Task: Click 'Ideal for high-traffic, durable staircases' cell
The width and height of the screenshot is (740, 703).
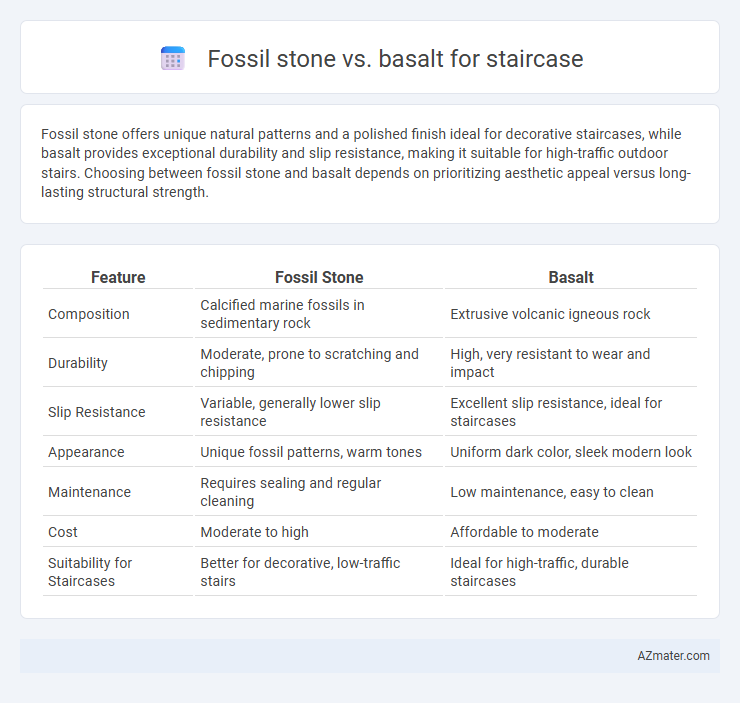Action: click(x=571, y=572)
